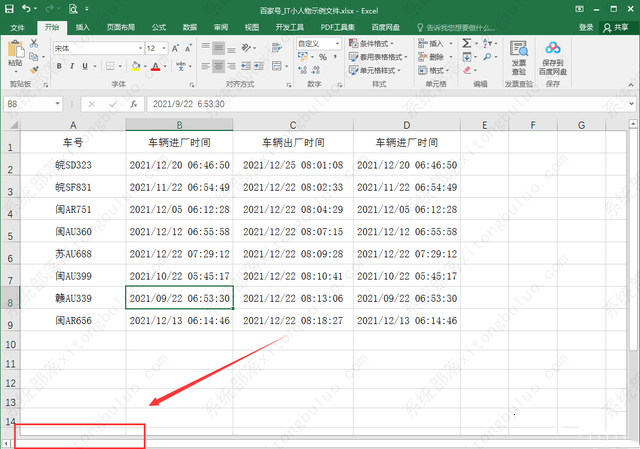
Task: Open the 文件 menu tab
Action: (x=17, y=27)
